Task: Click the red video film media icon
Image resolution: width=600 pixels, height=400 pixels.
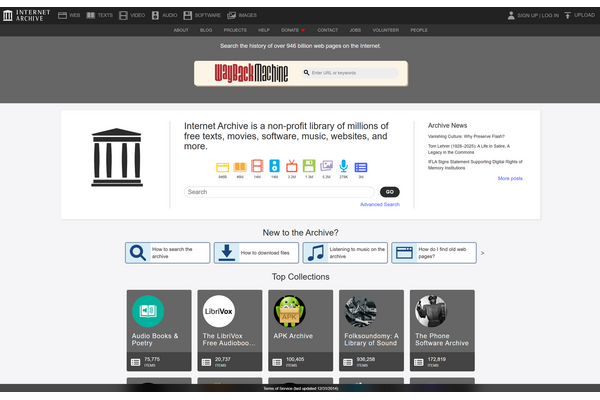Action: (x=257, y=166)
